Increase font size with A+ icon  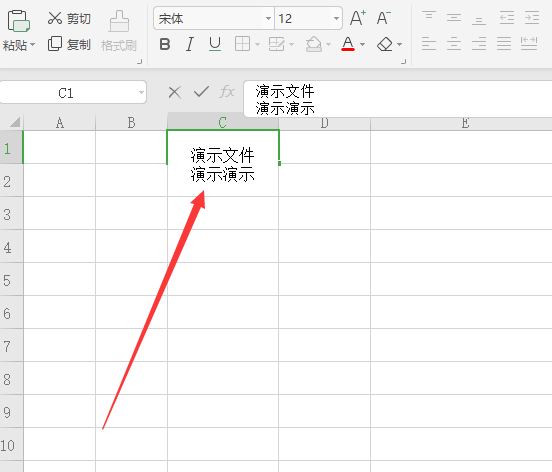[358, 18]
